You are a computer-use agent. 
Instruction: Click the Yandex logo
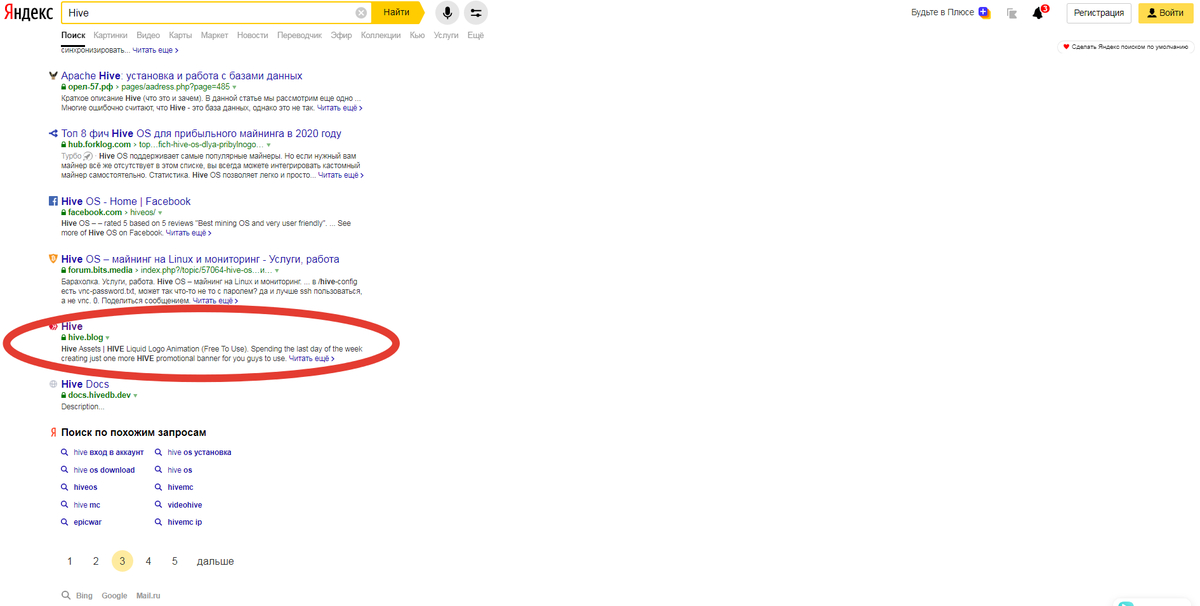(x=27, y=13)
